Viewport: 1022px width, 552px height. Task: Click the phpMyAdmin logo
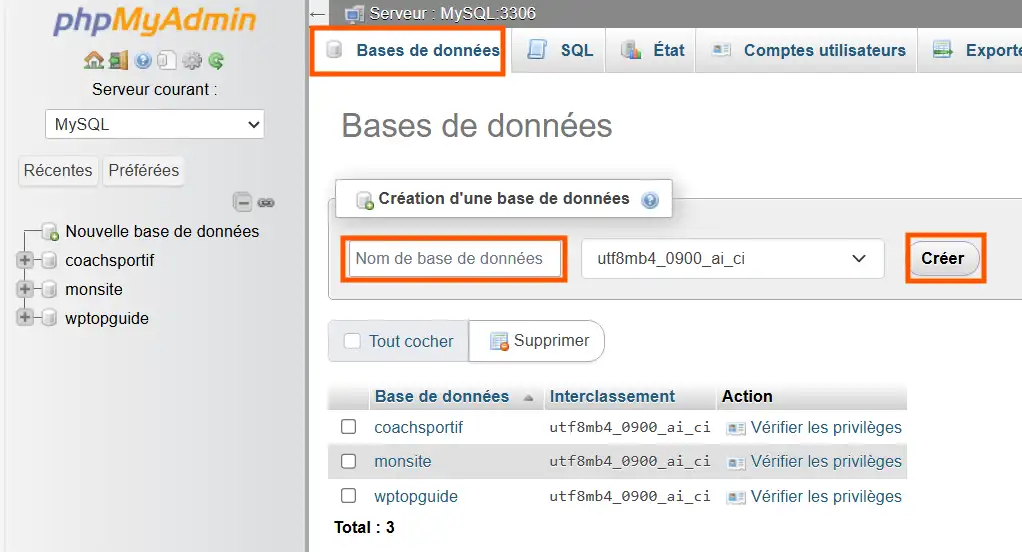click(154, 20)
